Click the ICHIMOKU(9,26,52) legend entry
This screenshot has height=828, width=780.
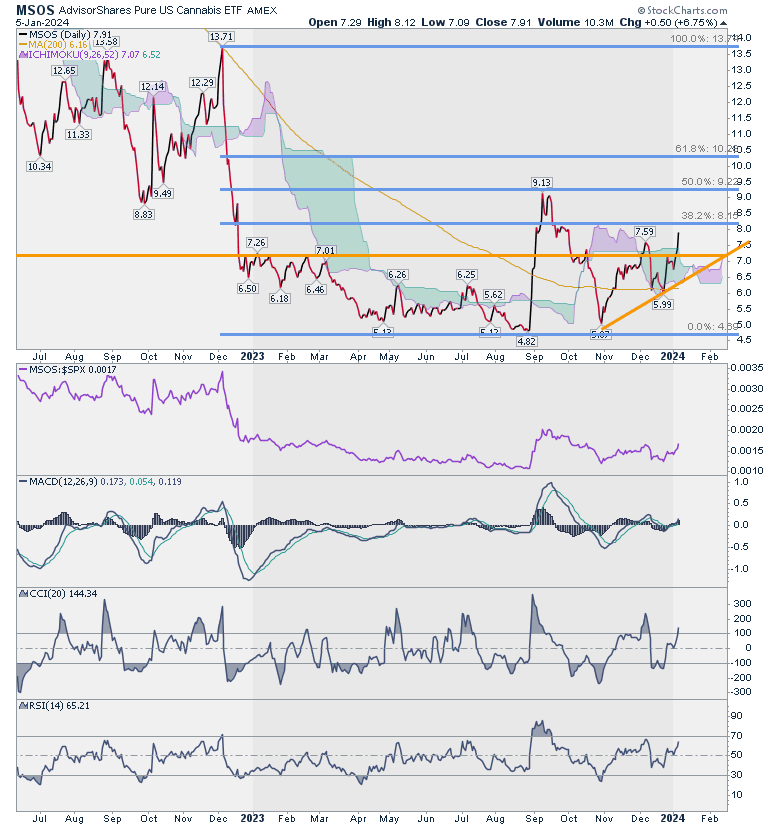(x=89, y=54)
